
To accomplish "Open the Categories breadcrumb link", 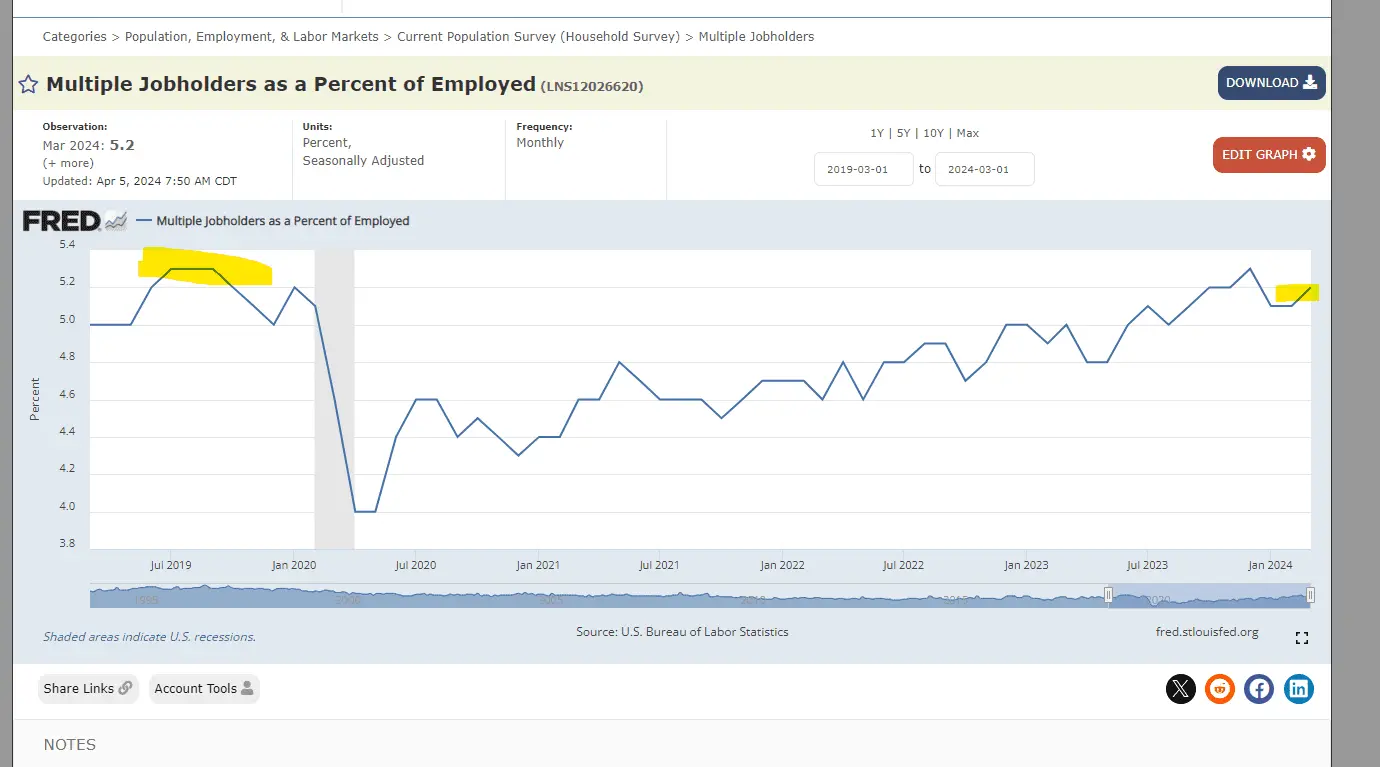I will 74,37.
